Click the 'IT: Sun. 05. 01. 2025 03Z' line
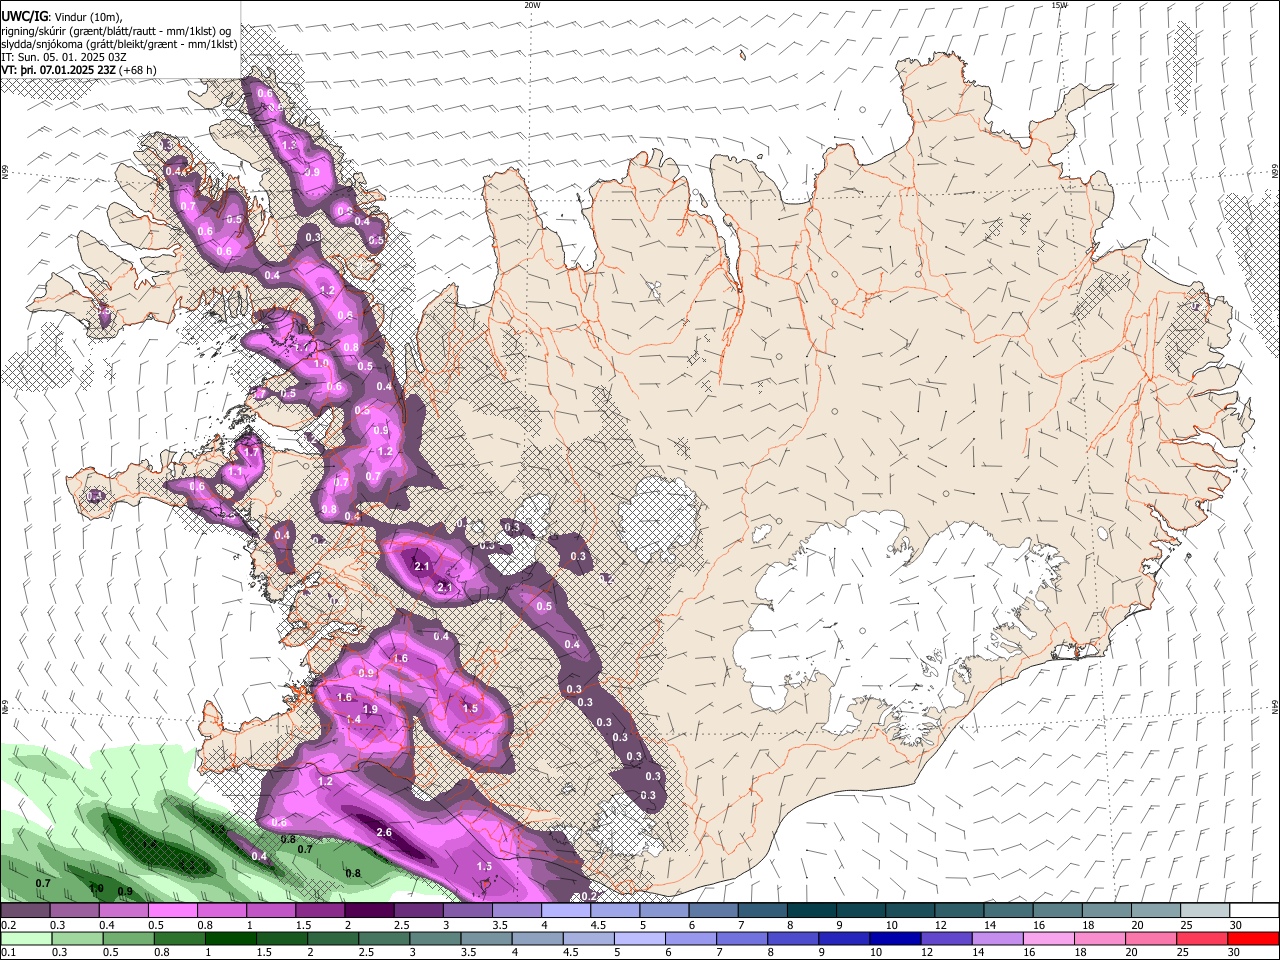 point(64,57)
